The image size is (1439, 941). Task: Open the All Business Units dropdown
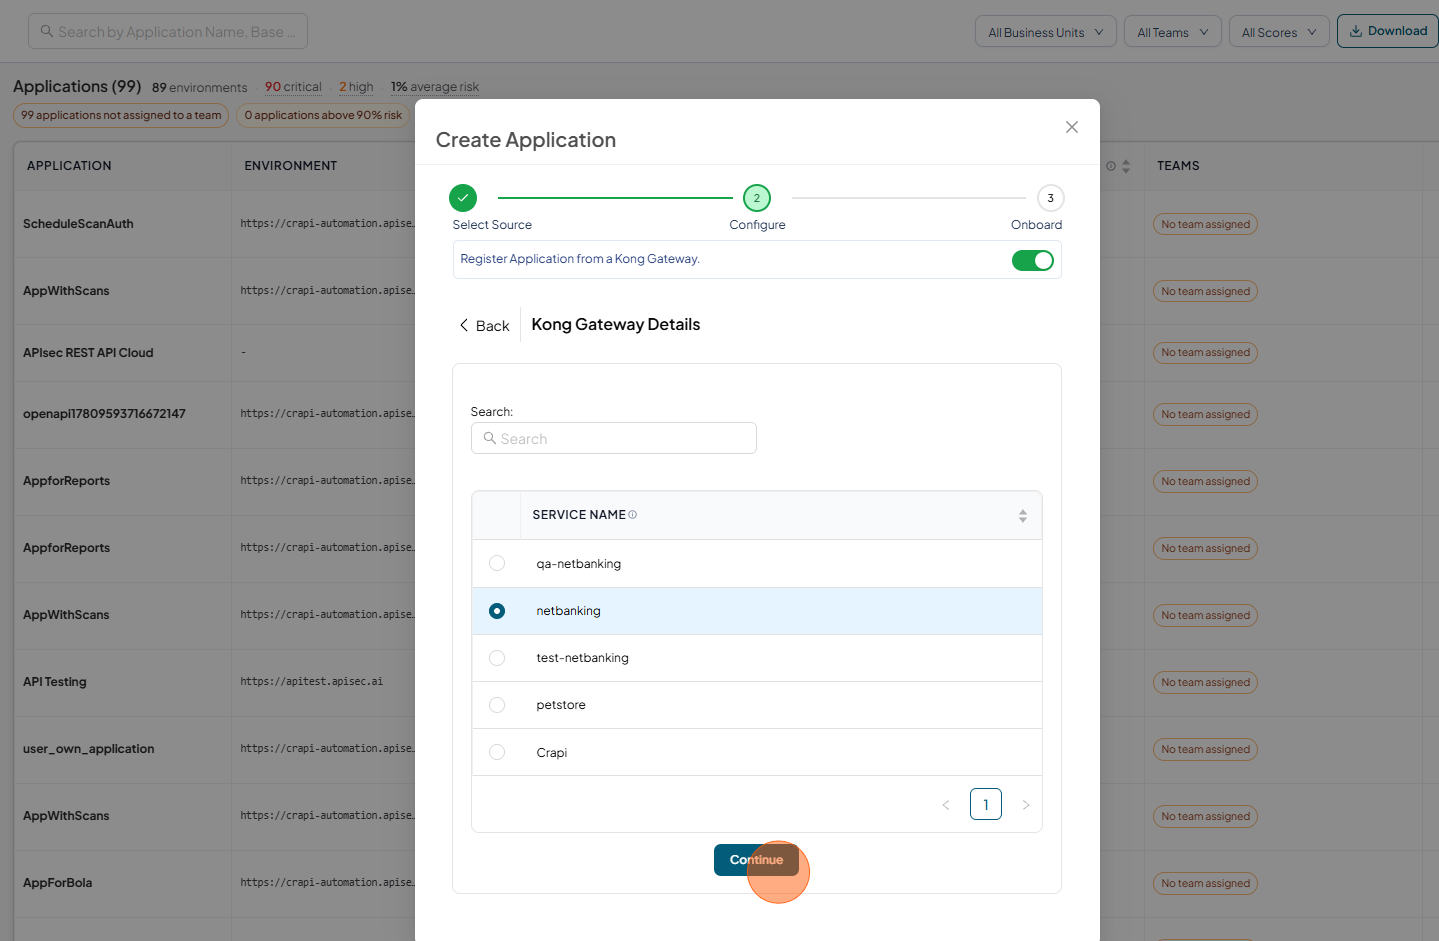click(x=1045, y=32)
